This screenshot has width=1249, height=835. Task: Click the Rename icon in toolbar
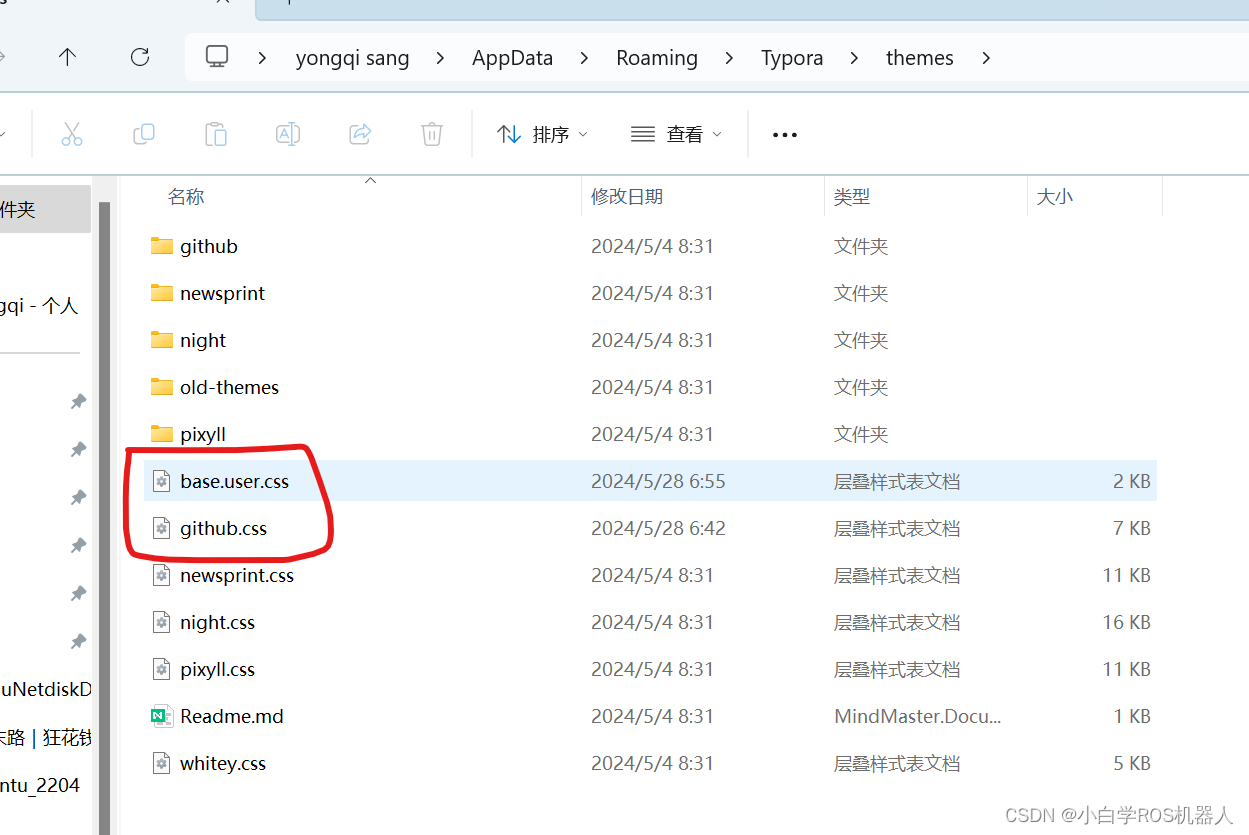point(288,134)
